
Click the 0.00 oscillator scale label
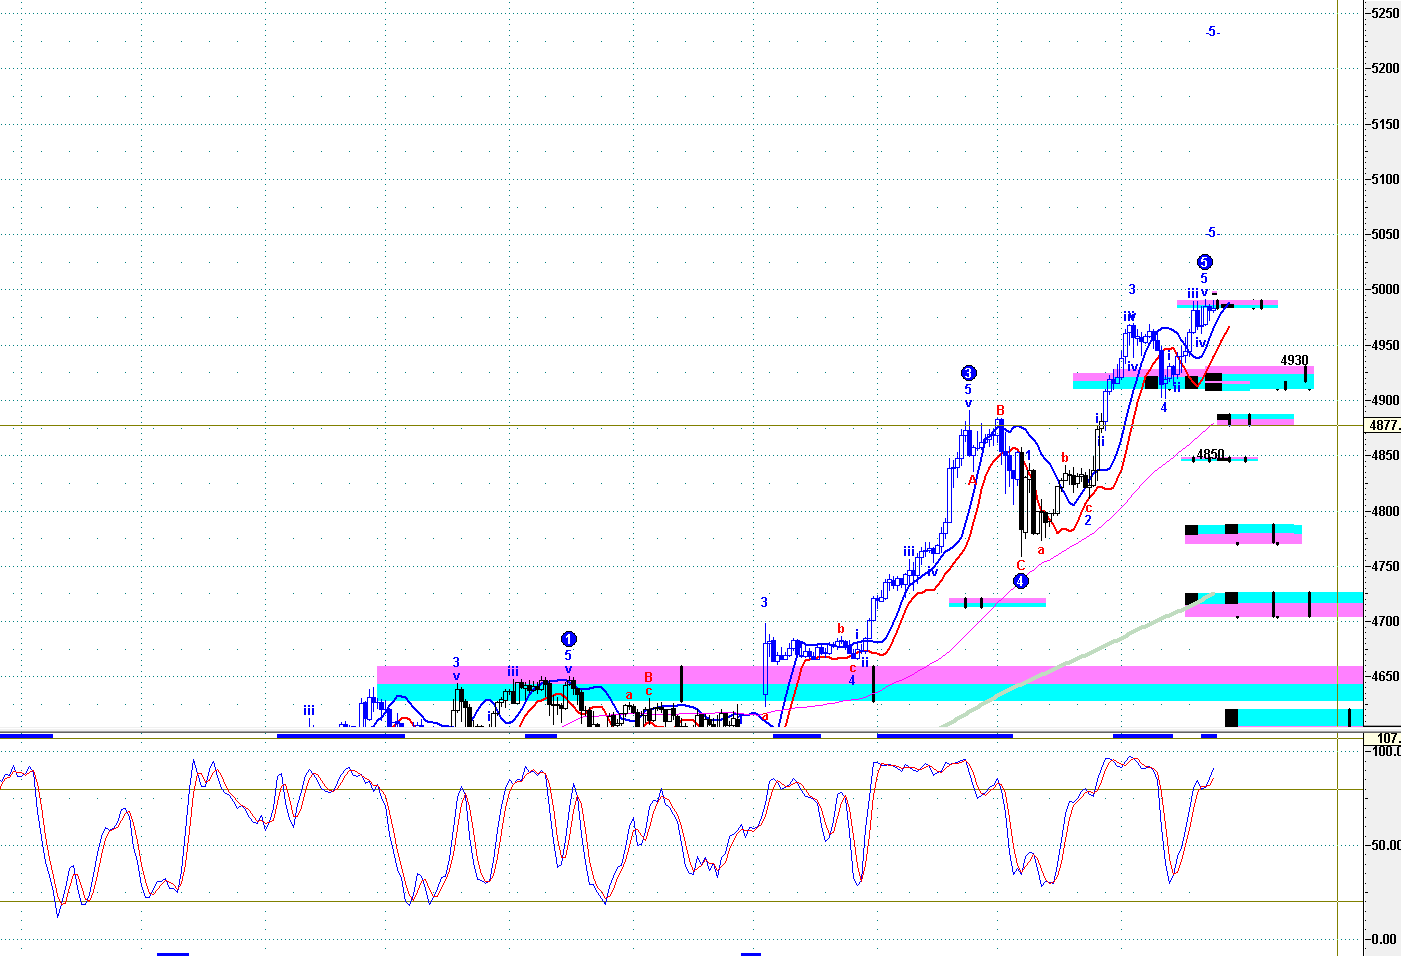[x=1385, y=940]
